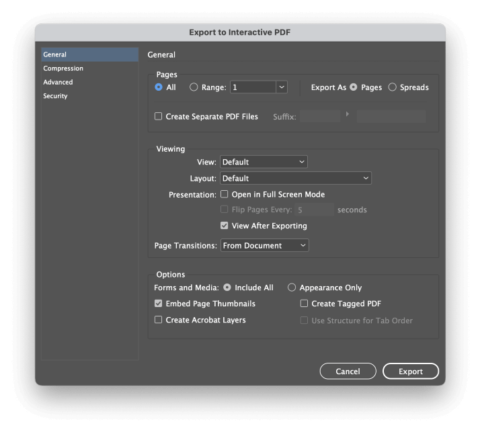Uncheck Embed Page Thumbnails
Image resolution: width=480 pixels, height=432 pixels.
pyautogui.click(x=158, y=303)
